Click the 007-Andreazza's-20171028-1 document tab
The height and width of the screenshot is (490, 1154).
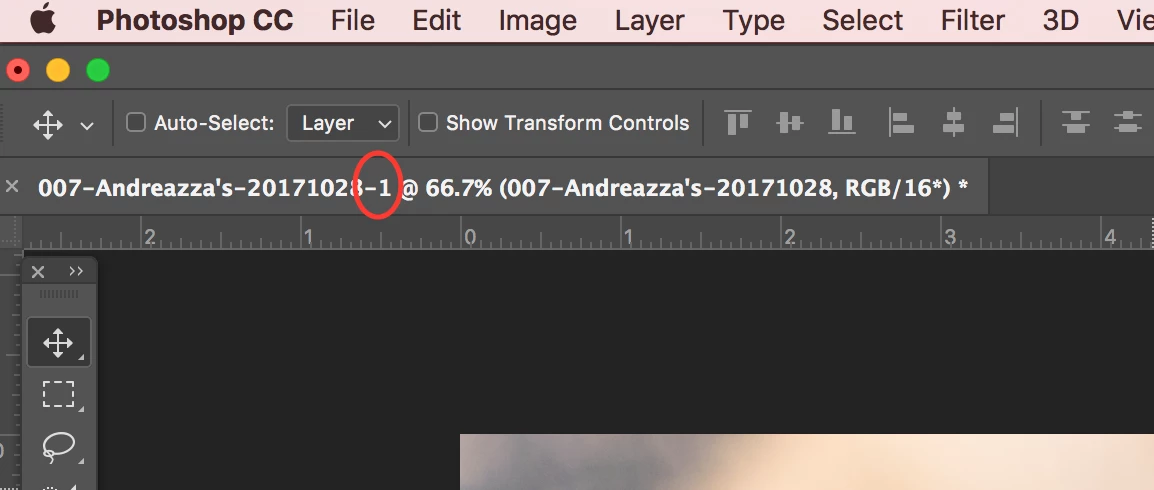click(x=503, y=188)
